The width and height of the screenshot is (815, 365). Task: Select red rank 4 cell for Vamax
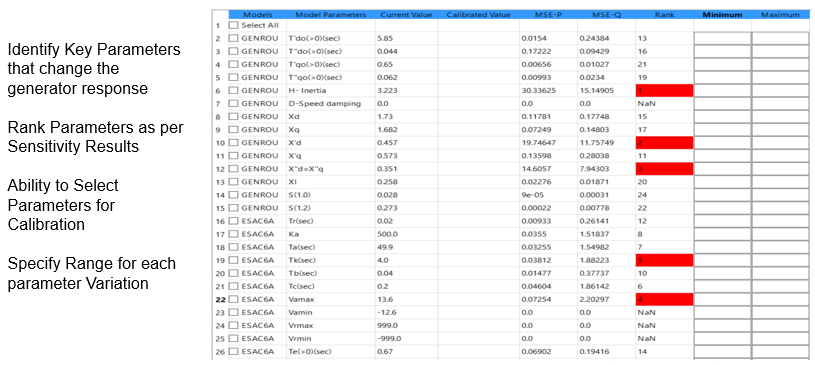coord(664,299)
